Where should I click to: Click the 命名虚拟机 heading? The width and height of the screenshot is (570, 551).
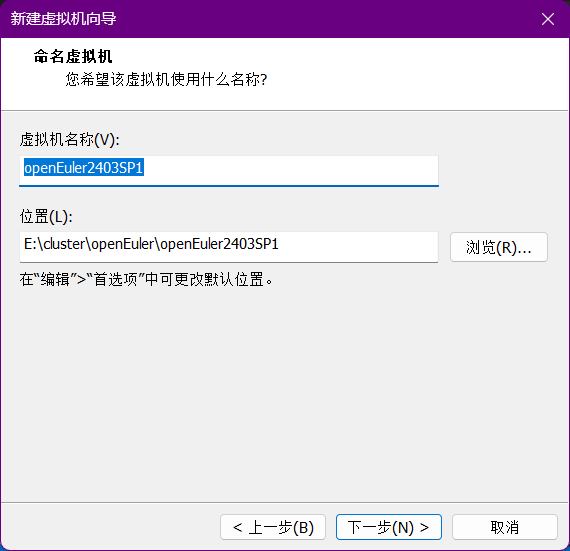(73, 56)
